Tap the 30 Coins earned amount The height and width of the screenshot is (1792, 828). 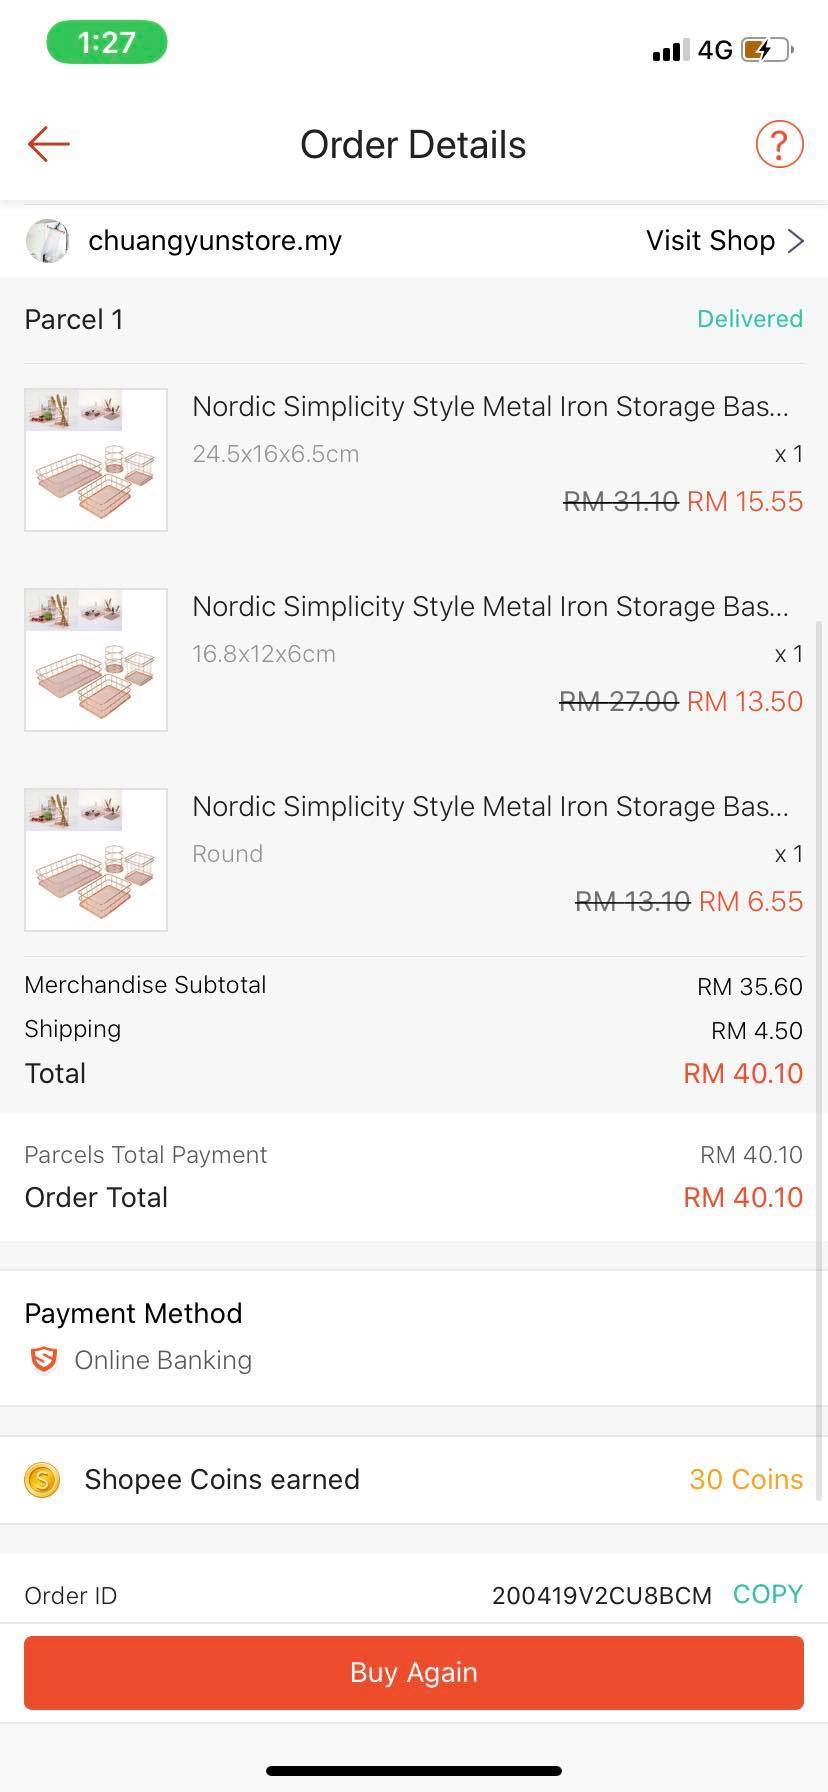coord(745,1479)
